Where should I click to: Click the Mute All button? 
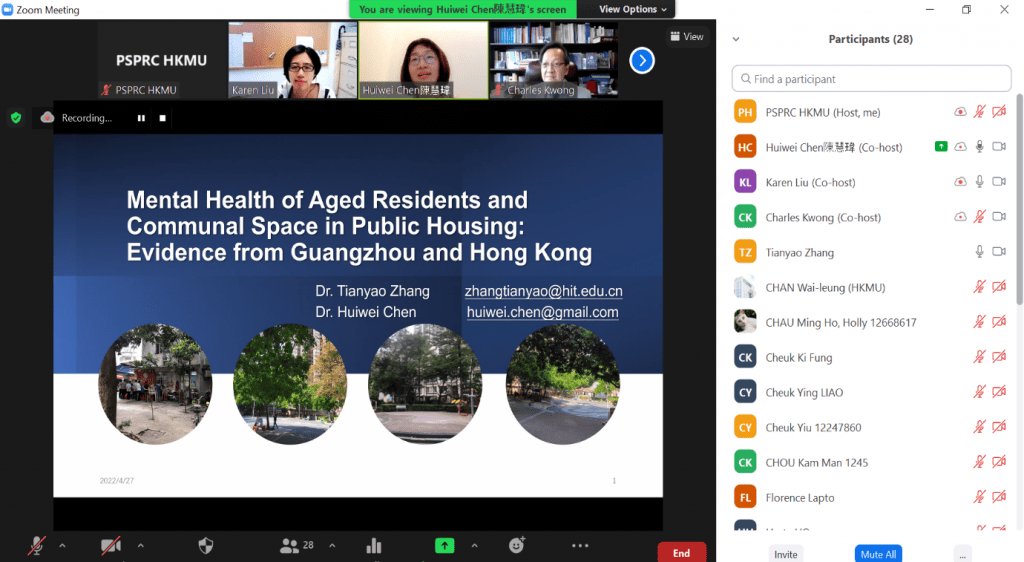tap(878, 554)
